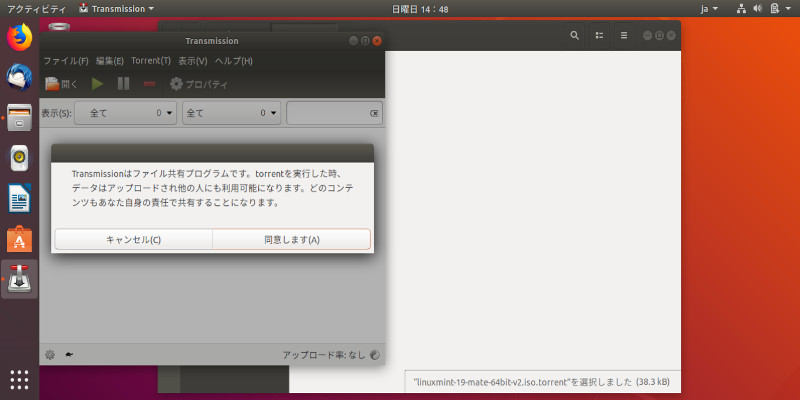Open the Transmission app menu in top bar
This screenshot has width=800, height=400.
point(117,9)
